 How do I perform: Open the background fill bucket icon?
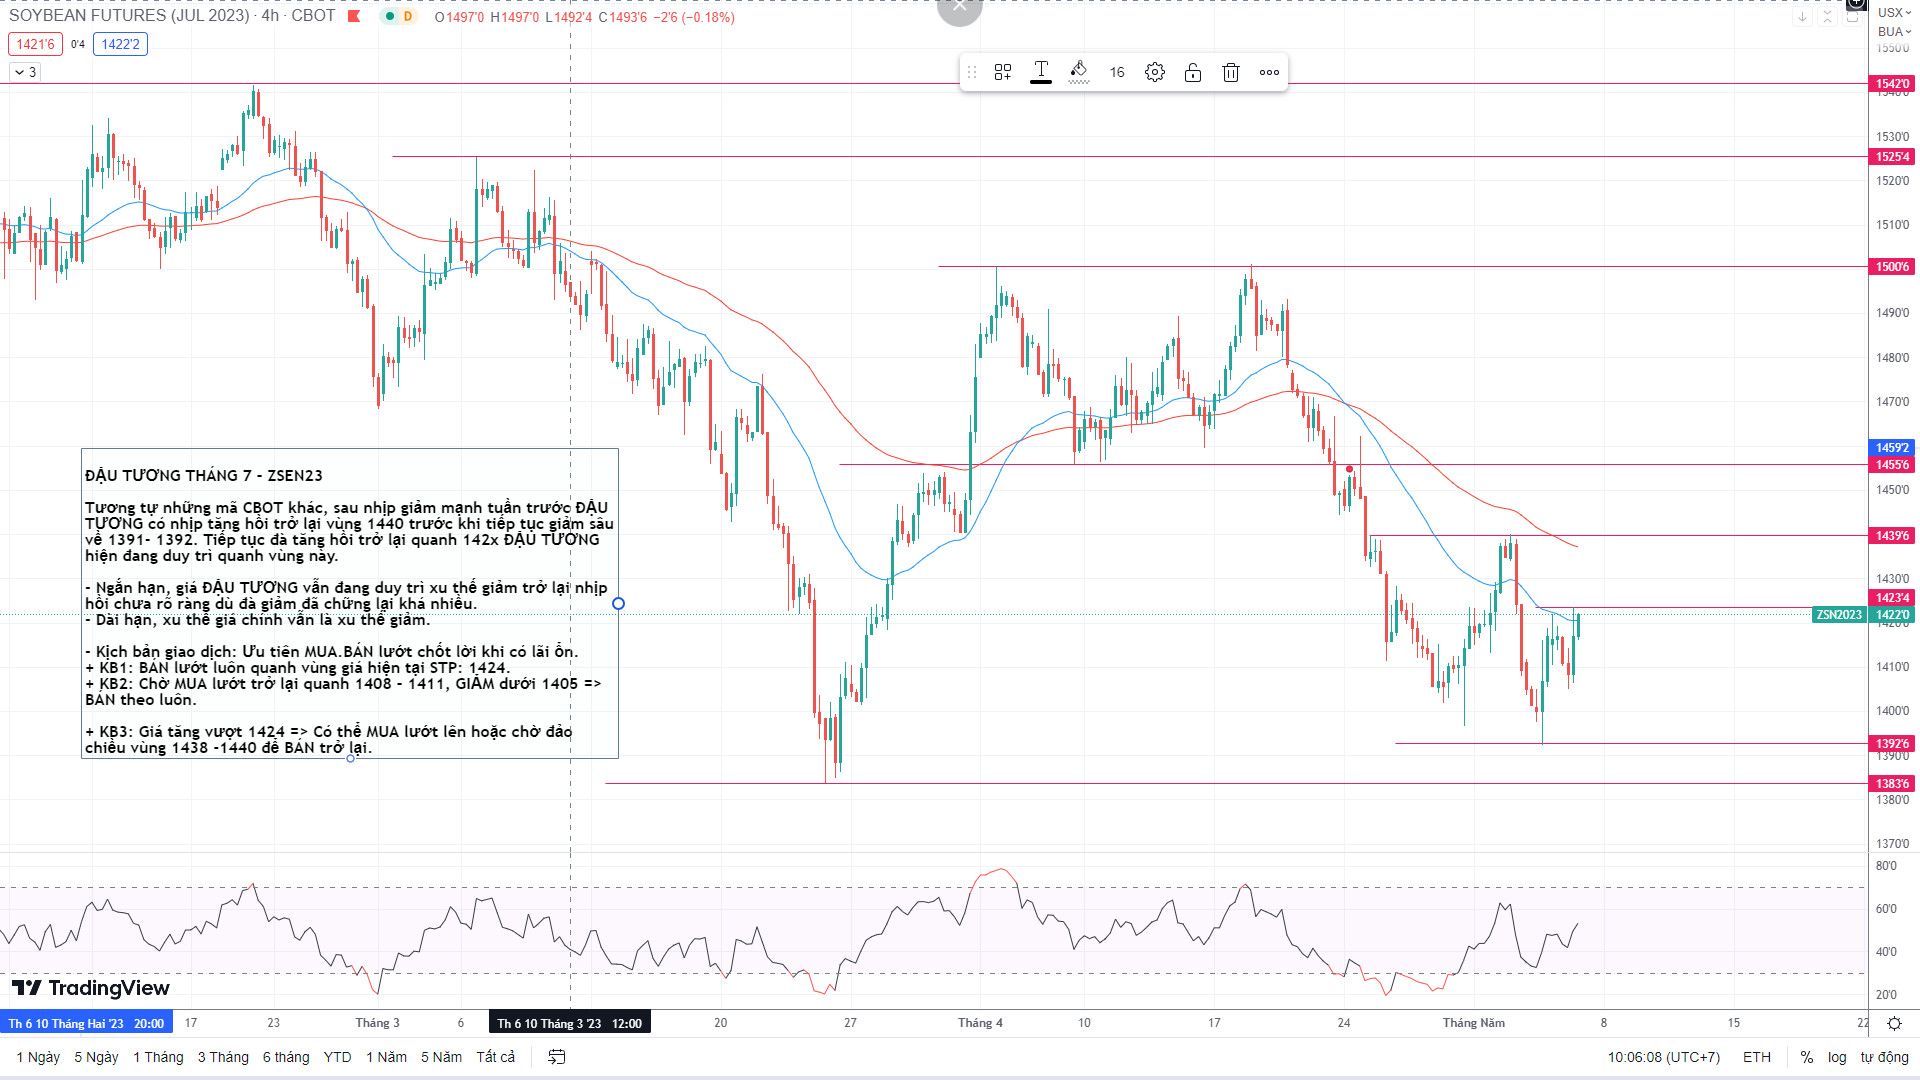click(1079, 72)
